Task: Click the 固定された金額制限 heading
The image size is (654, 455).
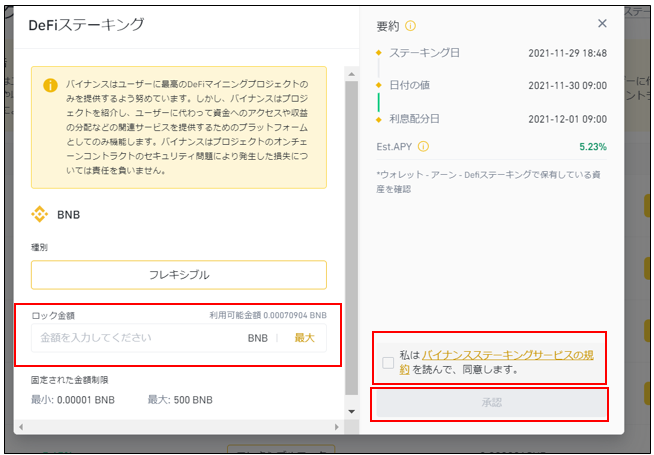Action: (x=70, y=380)
